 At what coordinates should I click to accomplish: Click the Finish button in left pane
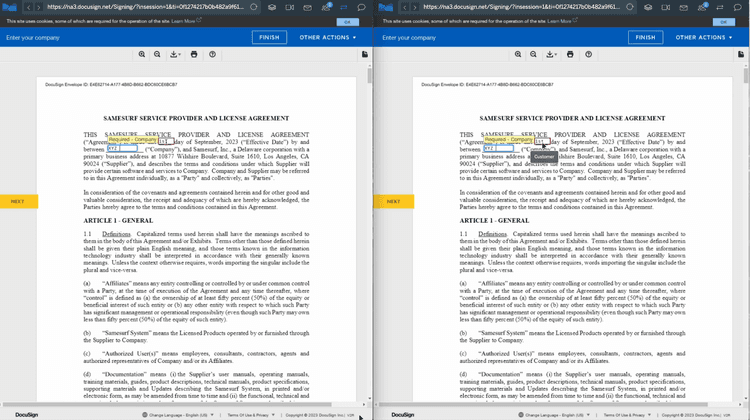point(269,37)
